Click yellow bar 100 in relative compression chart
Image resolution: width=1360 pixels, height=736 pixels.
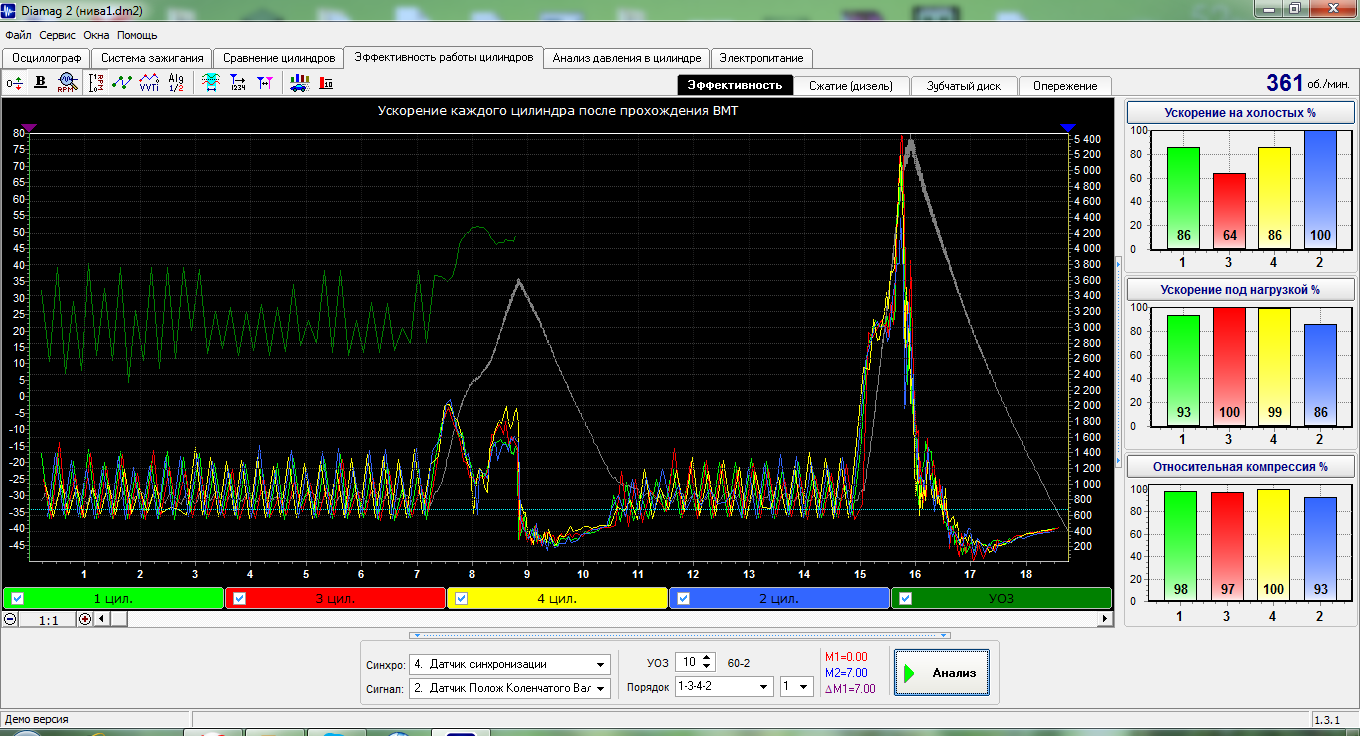click(1273, 545)
